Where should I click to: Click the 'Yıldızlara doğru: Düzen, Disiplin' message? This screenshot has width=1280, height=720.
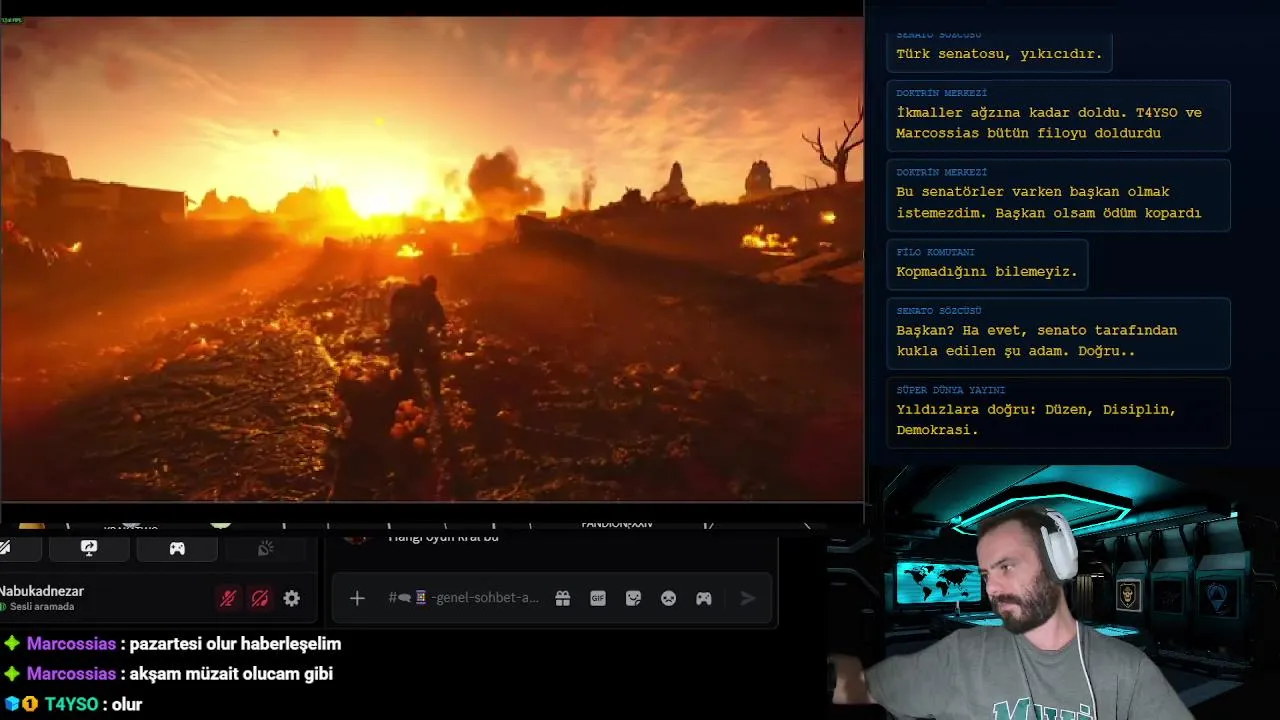click(x=1058, y=412)
